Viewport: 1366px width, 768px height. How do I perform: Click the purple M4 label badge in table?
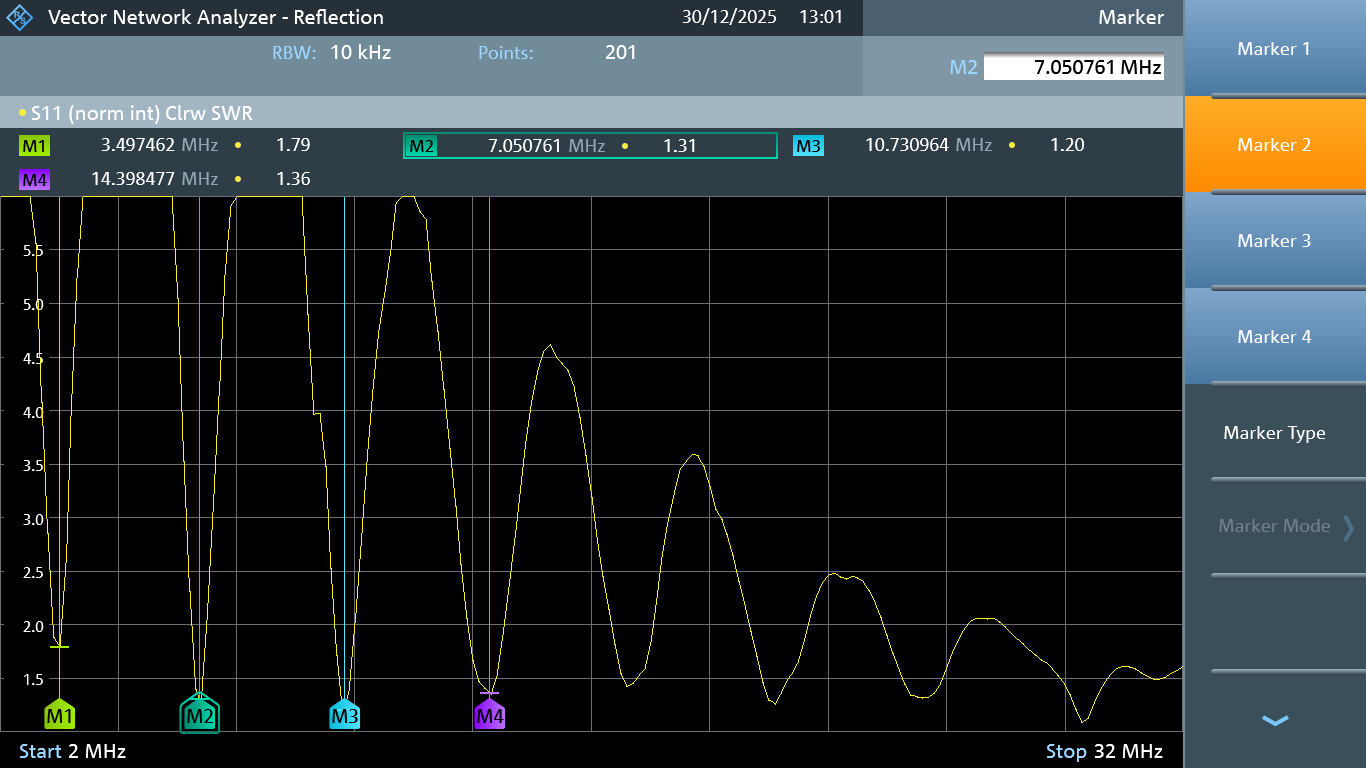point(35,180)
